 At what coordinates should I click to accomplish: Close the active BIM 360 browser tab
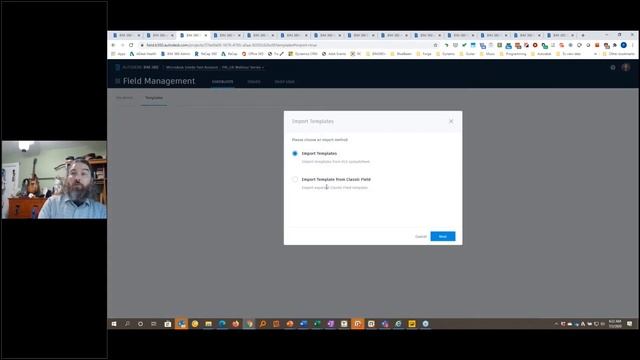(206, 36)
